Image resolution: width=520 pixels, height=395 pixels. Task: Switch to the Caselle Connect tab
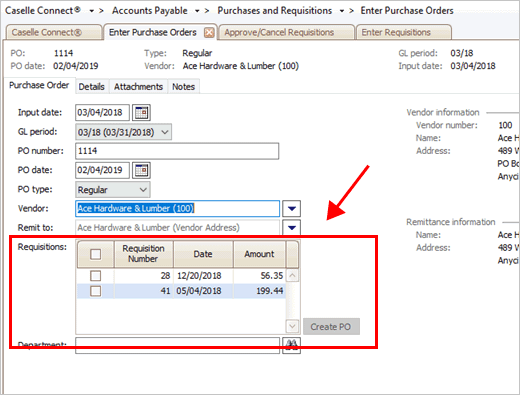click(x=54, y=32)
